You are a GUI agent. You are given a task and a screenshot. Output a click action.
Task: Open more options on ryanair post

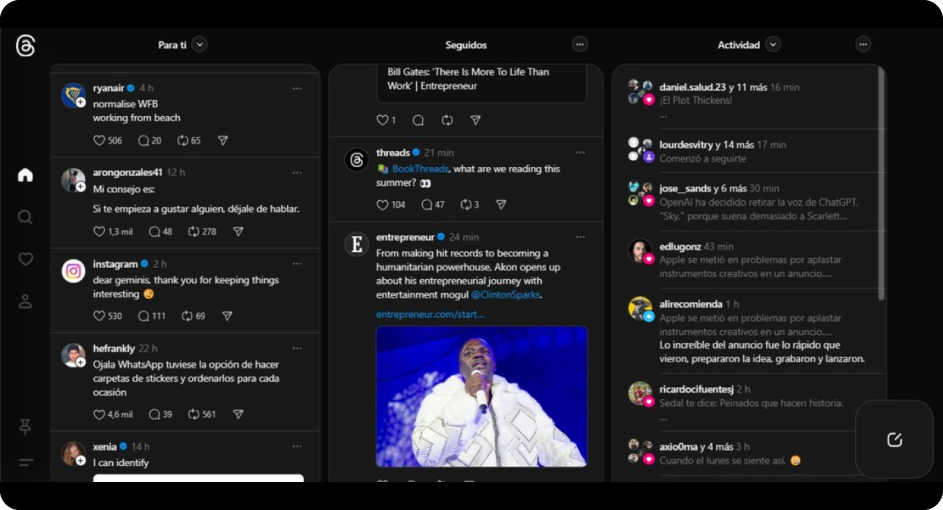(297, 88)
